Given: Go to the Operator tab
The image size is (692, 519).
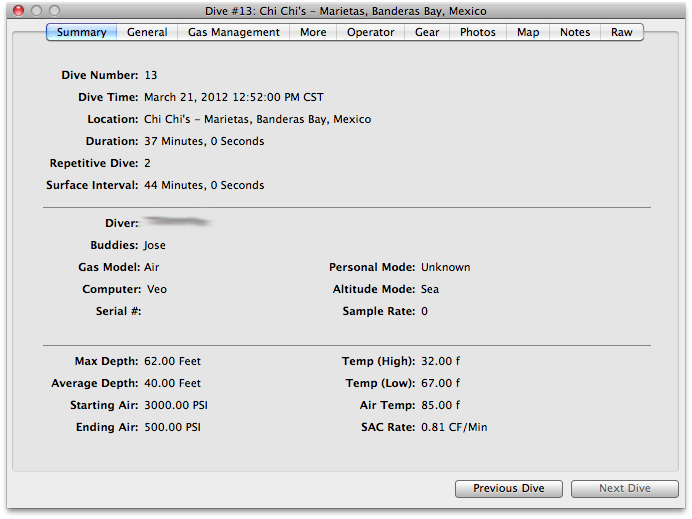Looking at the screenshot, I should click(x=371, y=32).
